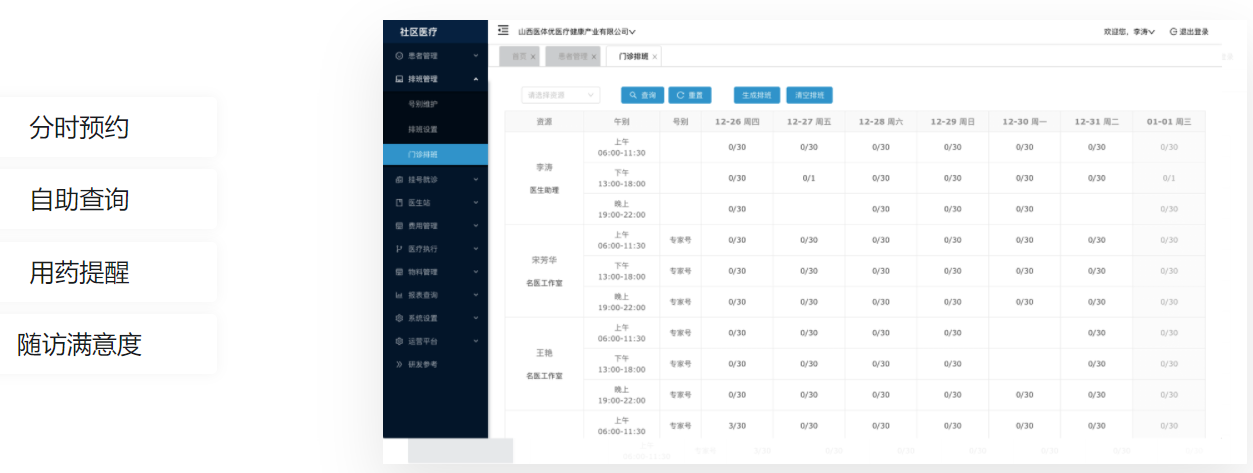
Task: Open the 李涛 user account dropdown
Action: (1144, 32)
